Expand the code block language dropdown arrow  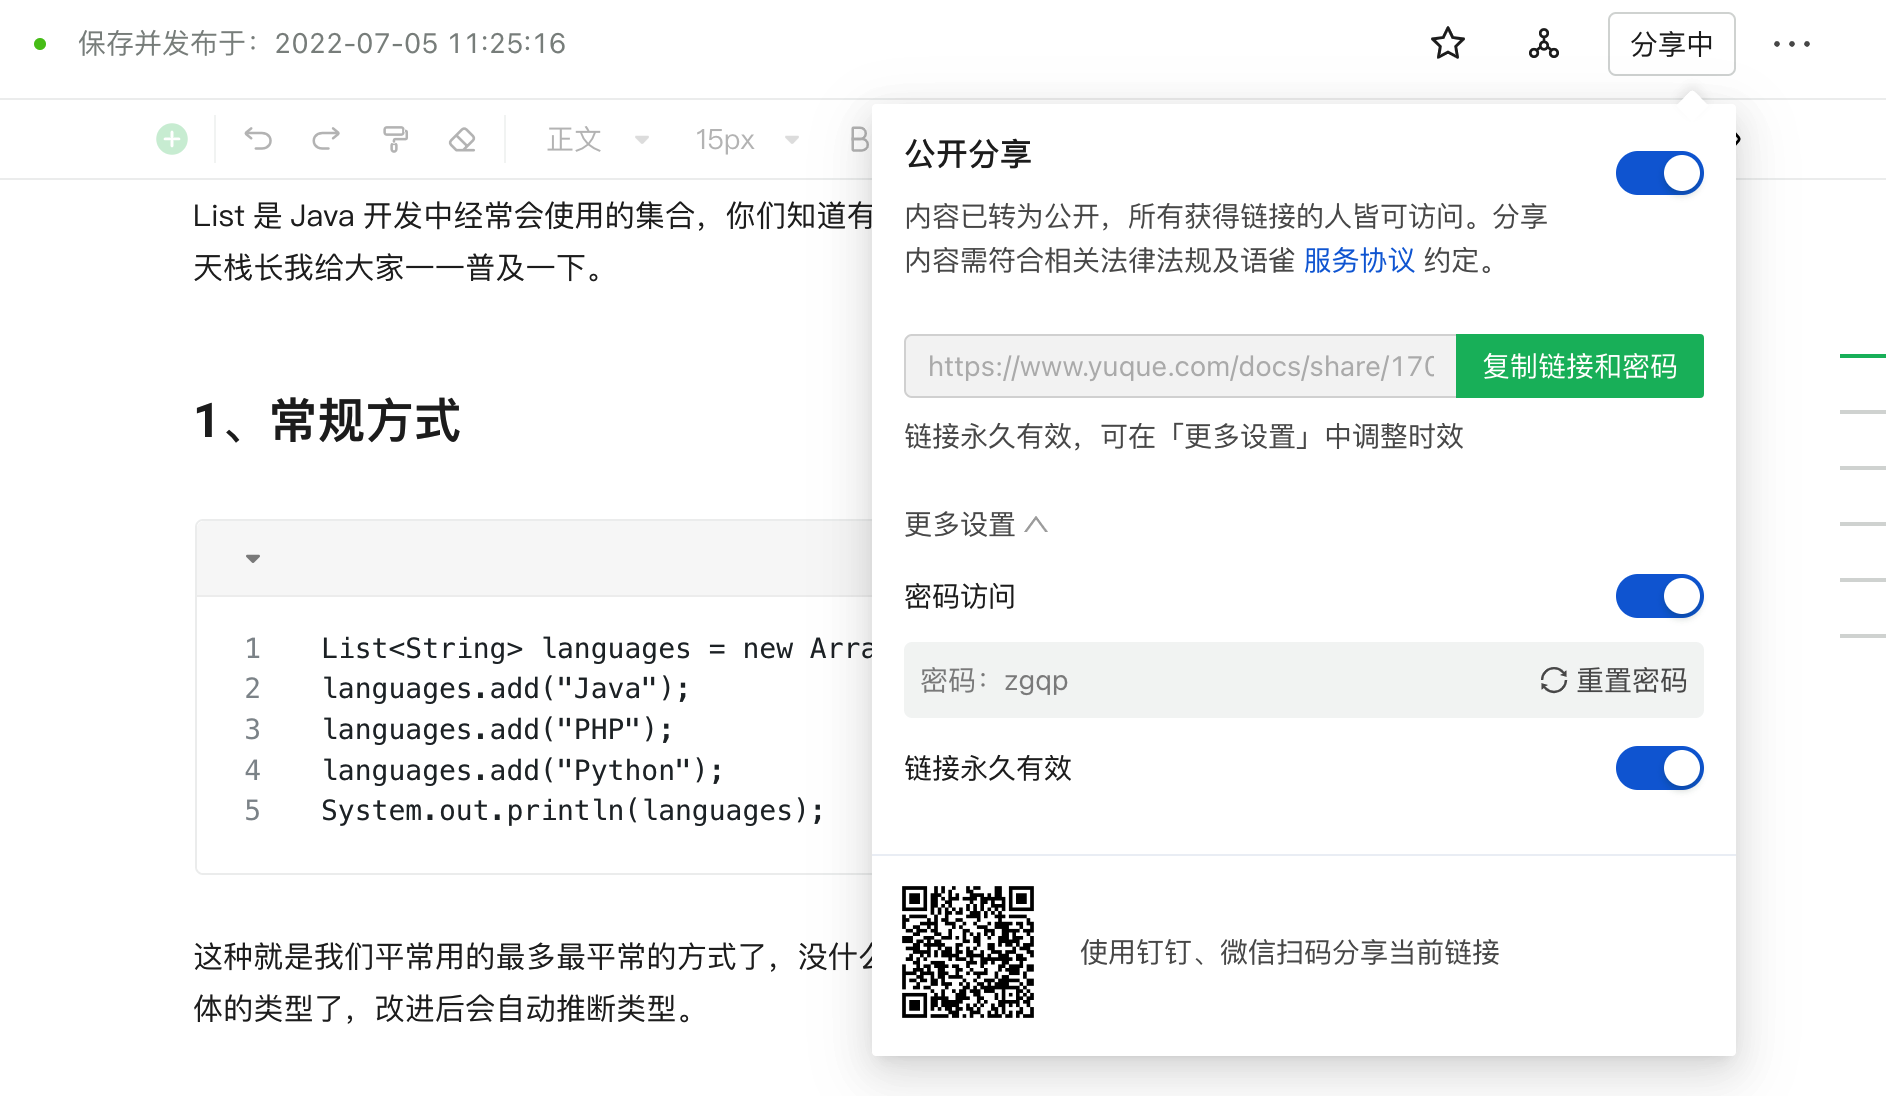[x=253, y=559]
